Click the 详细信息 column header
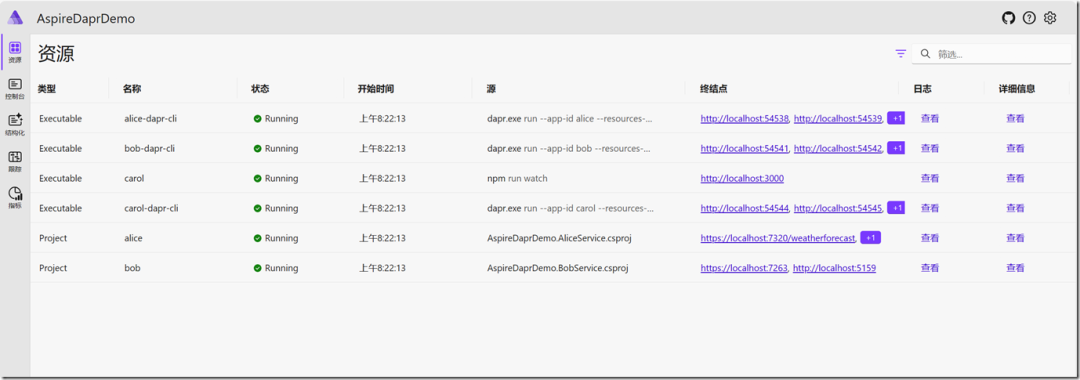Viewport: 1080px width, 380px height. pyautogui.click(x=1017, y=89)
